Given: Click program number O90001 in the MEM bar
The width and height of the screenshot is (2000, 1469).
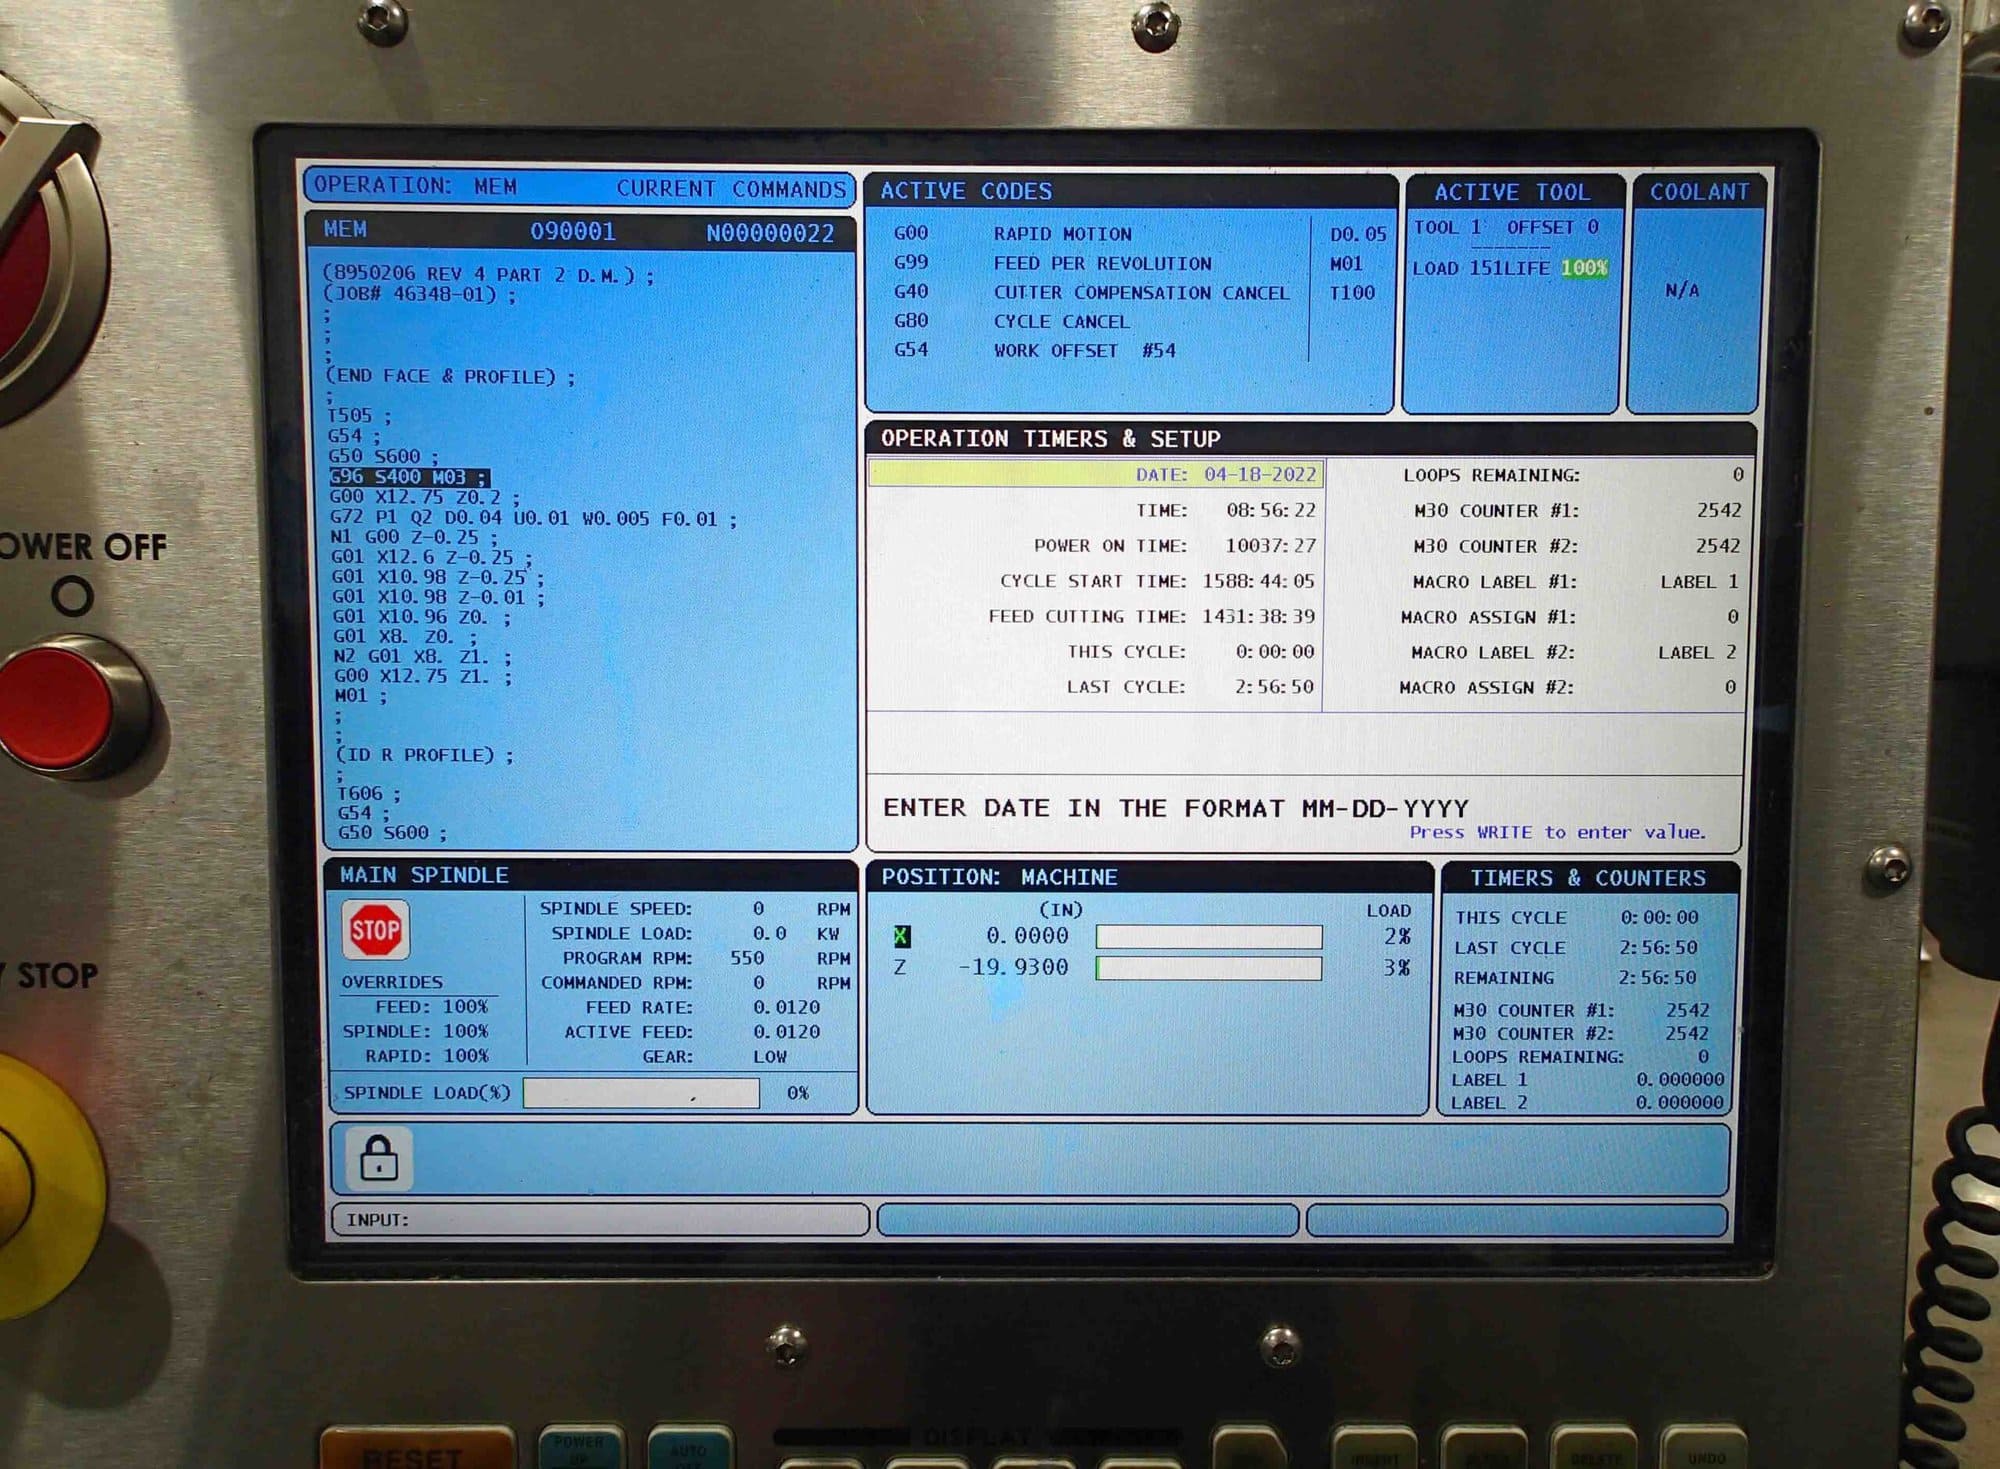Looking at the screenshot, I should [x=572, y=232].
